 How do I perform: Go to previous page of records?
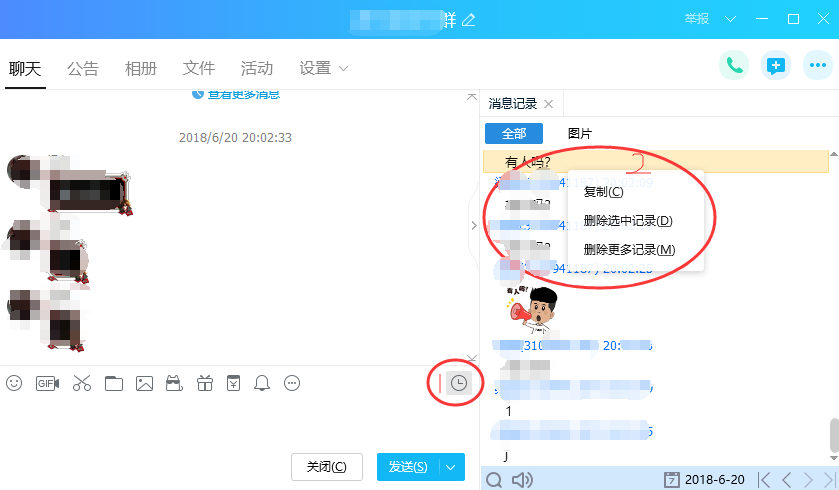pos(787,480)
